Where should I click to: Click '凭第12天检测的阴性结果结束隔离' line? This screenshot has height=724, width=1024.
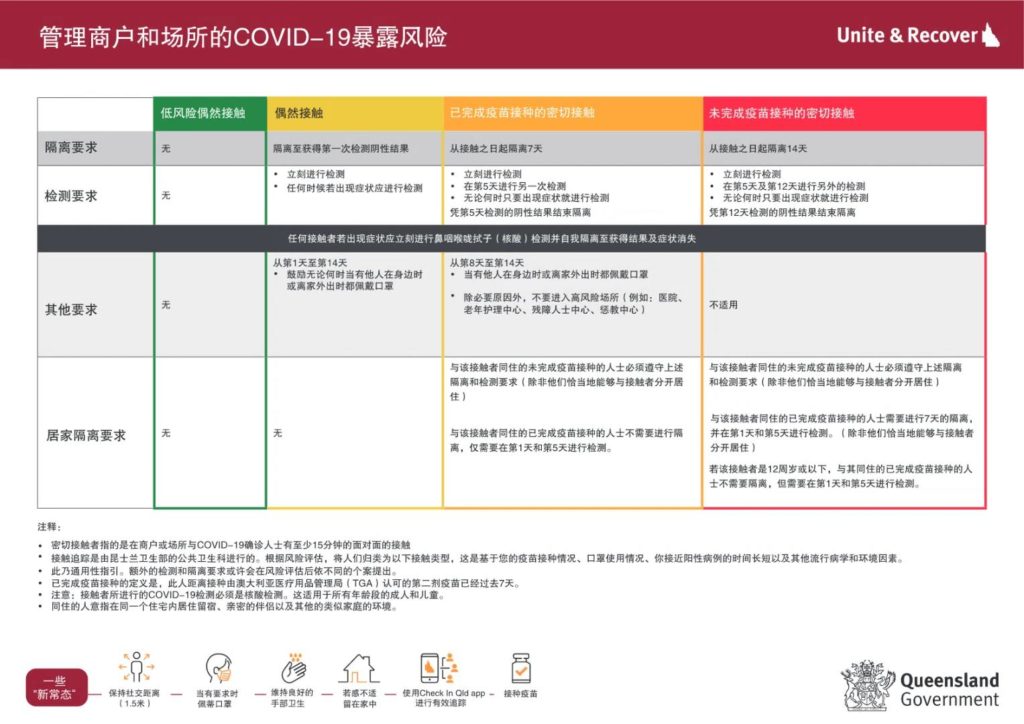pyautogui.click(x=782, y=212)
